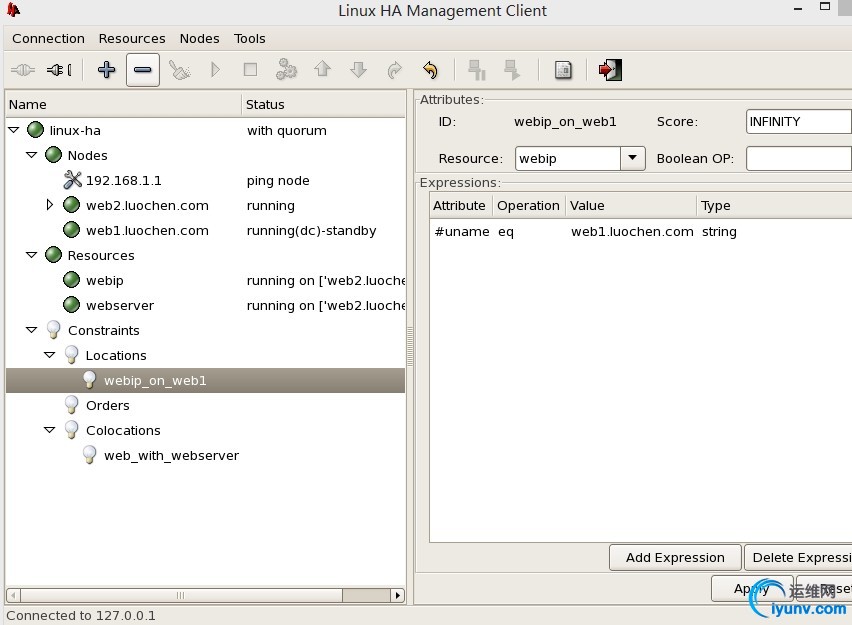Click the Score input field
Image resolution: width=852 pixels, height=625 pixels.
798,121
